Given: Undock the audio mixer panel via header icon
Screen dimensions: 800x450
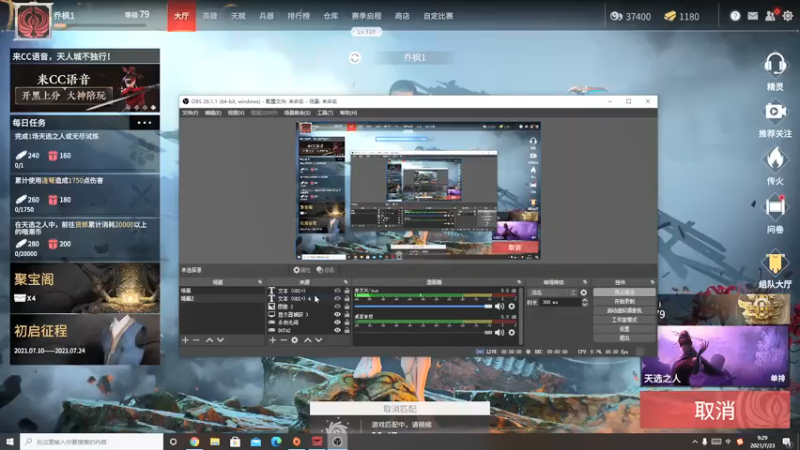Looking at the screenshot, I should [x=519, y=282].
